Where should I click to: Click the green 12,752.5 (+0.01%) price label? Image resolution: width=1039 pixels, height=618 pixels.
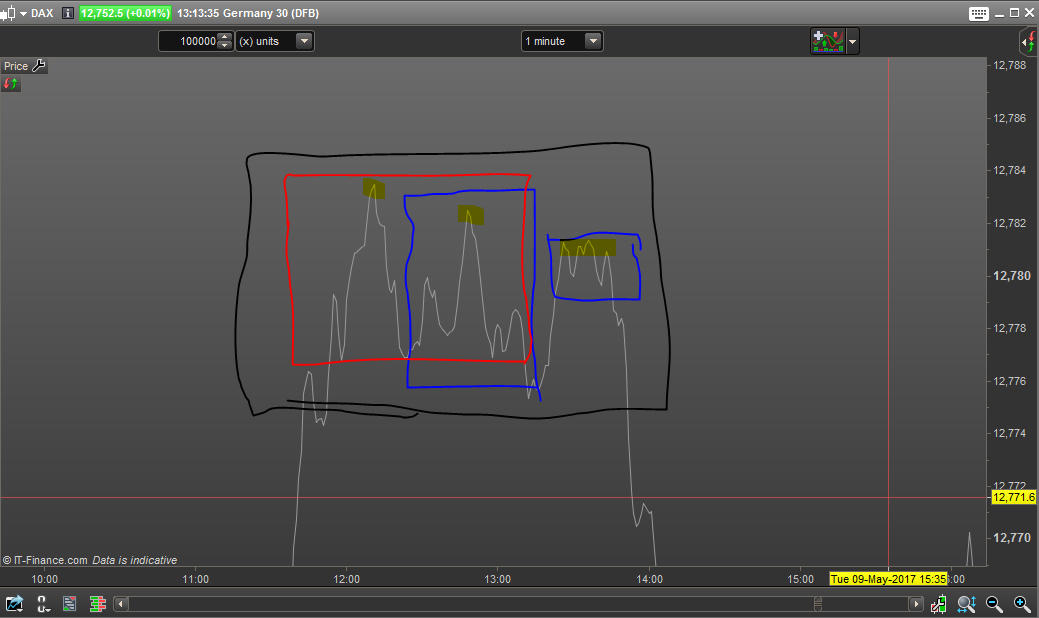coord(125,13)
